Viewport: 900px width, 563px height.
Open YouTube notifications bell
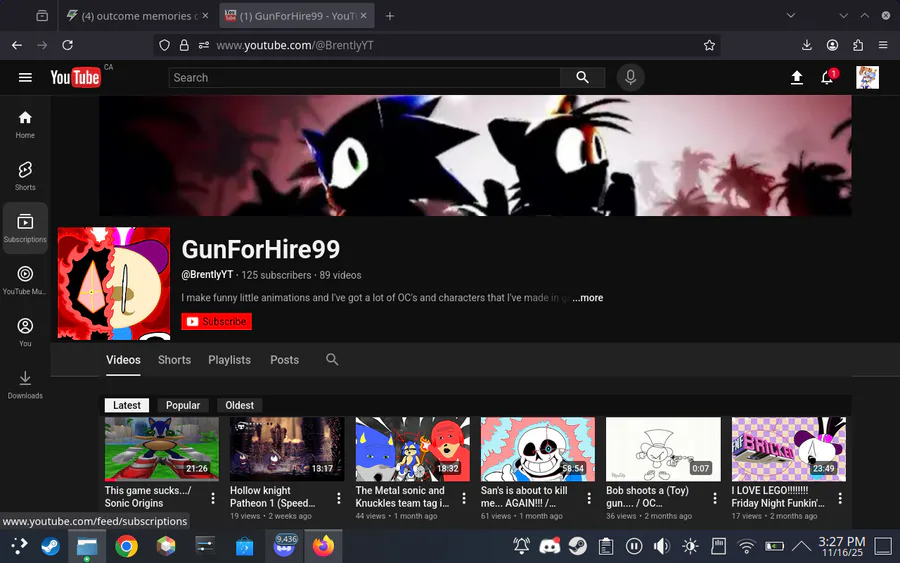pos(827,77)
